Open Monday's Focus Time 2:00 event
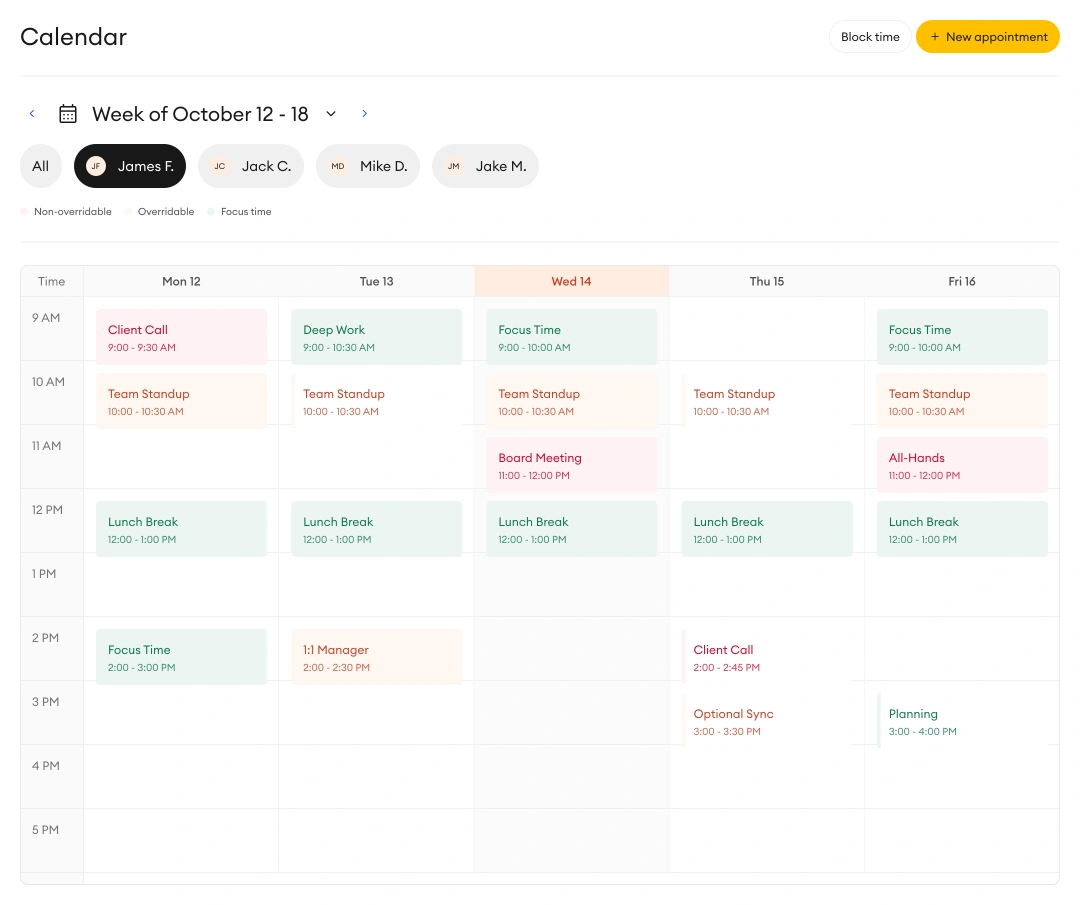The image size is (1080, 905). click(x=181, y=657)
